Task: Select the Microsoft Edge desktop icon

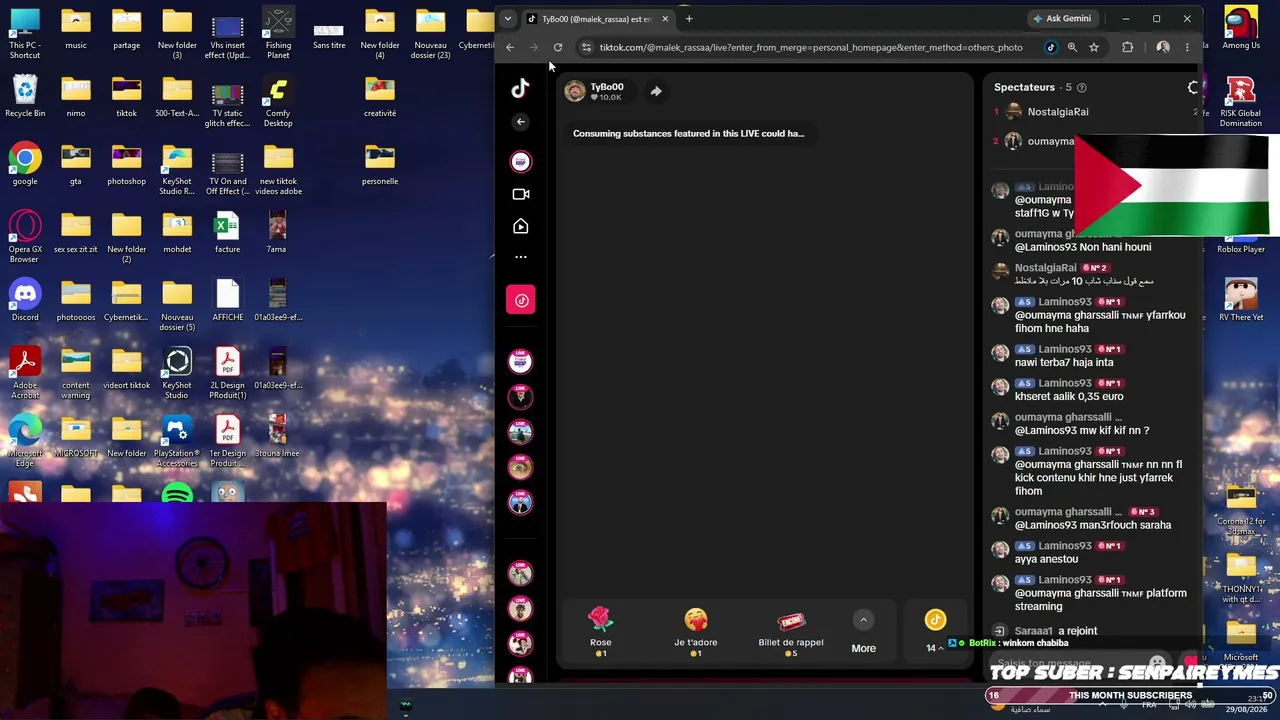Action: coord(25,441)
